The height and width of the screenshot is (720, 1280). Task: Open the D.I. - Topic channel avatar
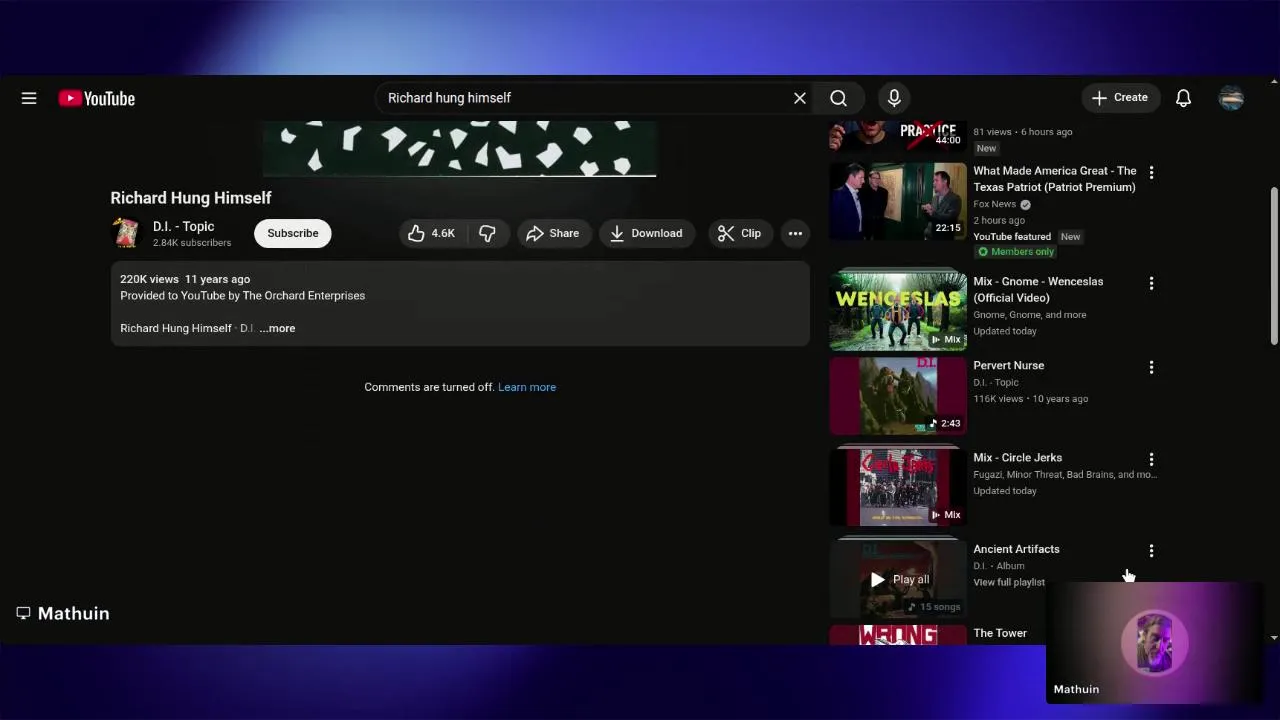coord(126,233)
